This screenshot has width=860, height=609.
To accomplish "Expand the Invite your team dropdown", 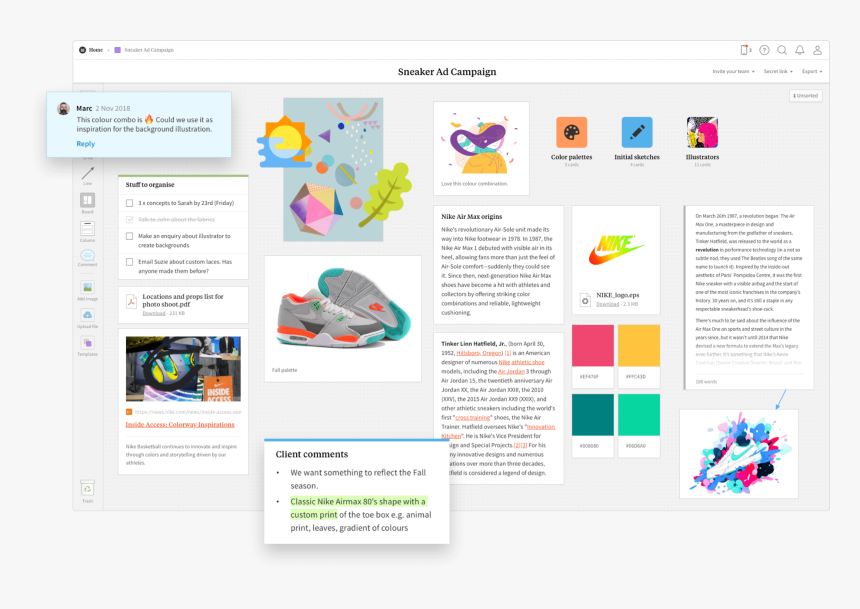I will click(x=733, y=71).
